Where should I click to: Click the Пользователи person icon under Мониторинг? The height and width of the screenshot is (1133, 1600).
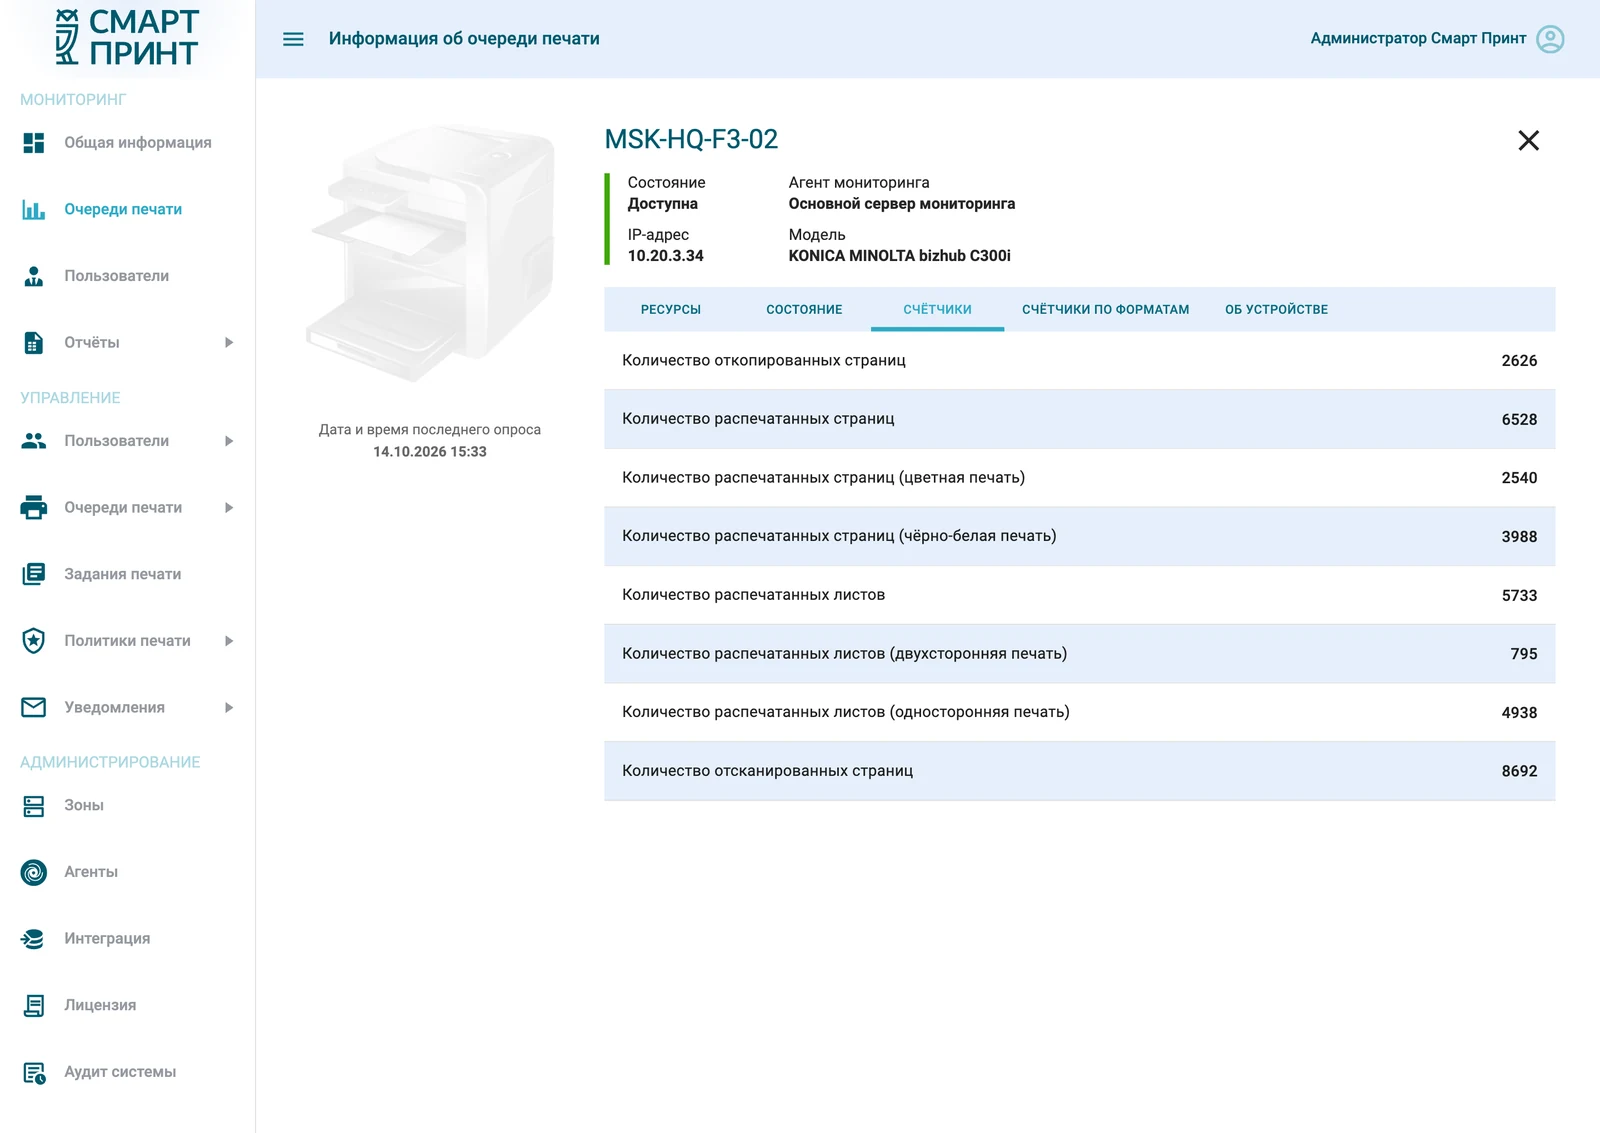[34, 276]
